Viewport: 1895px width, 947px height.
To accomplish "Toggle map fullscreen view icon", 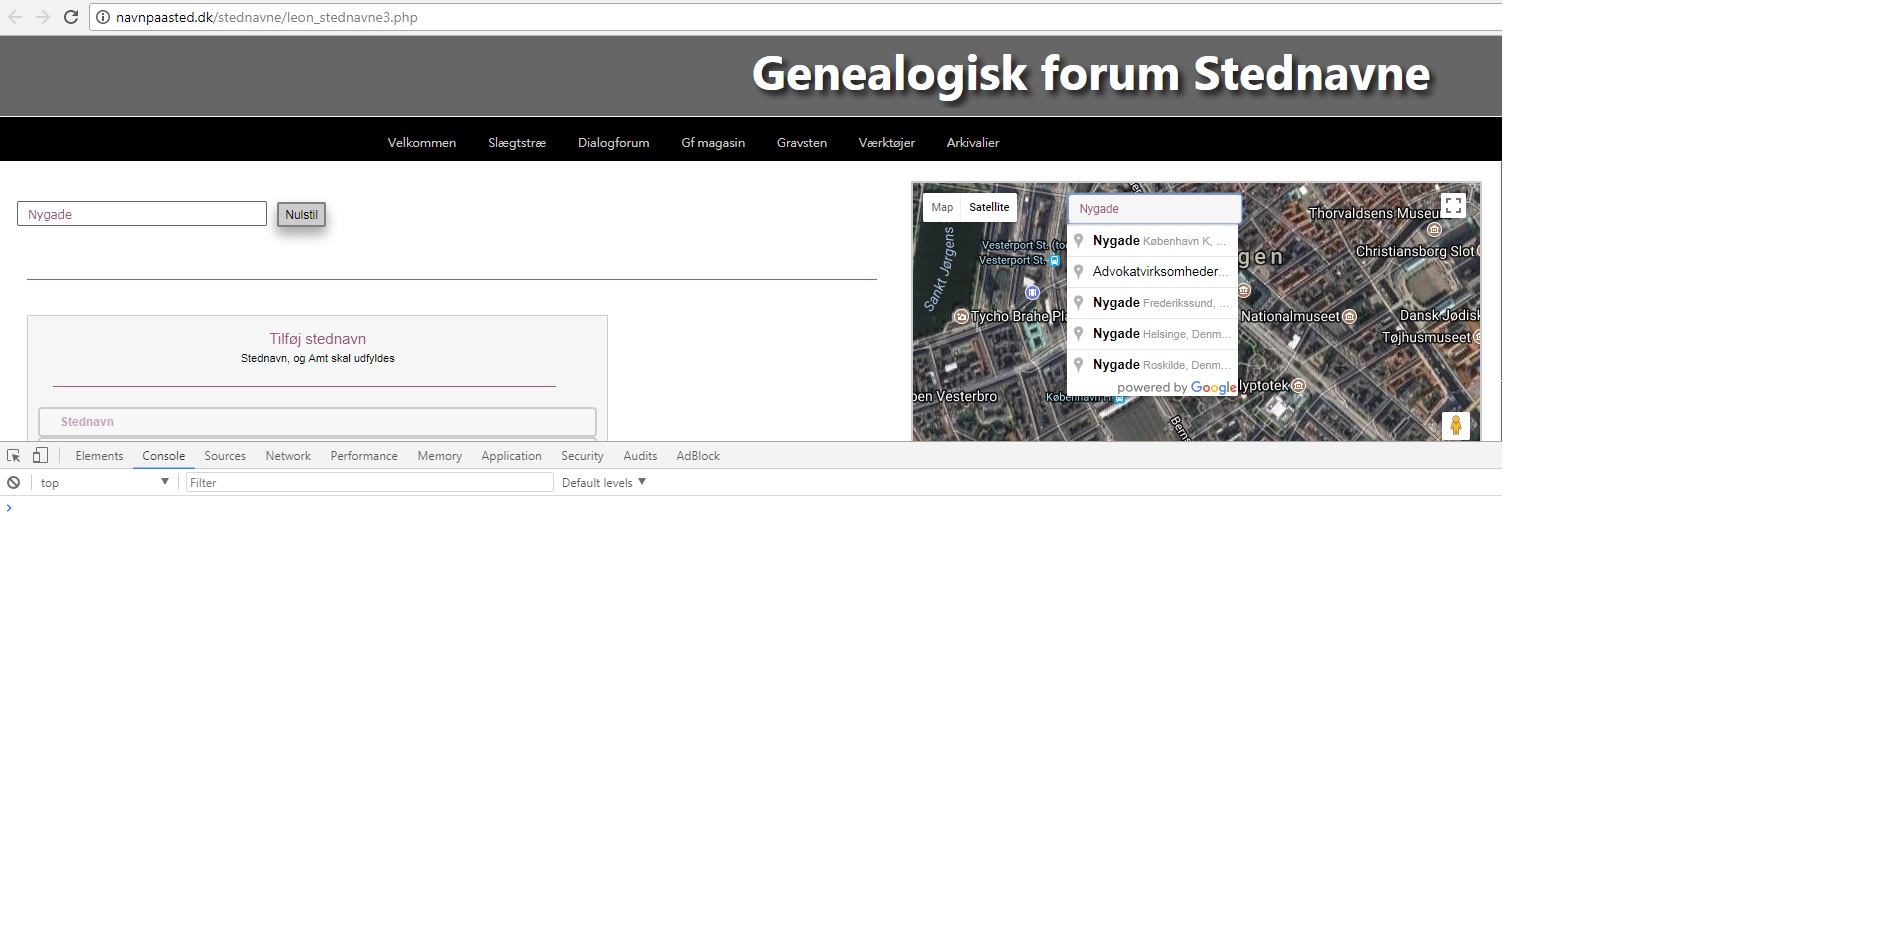I will (x=1453, y=206).
